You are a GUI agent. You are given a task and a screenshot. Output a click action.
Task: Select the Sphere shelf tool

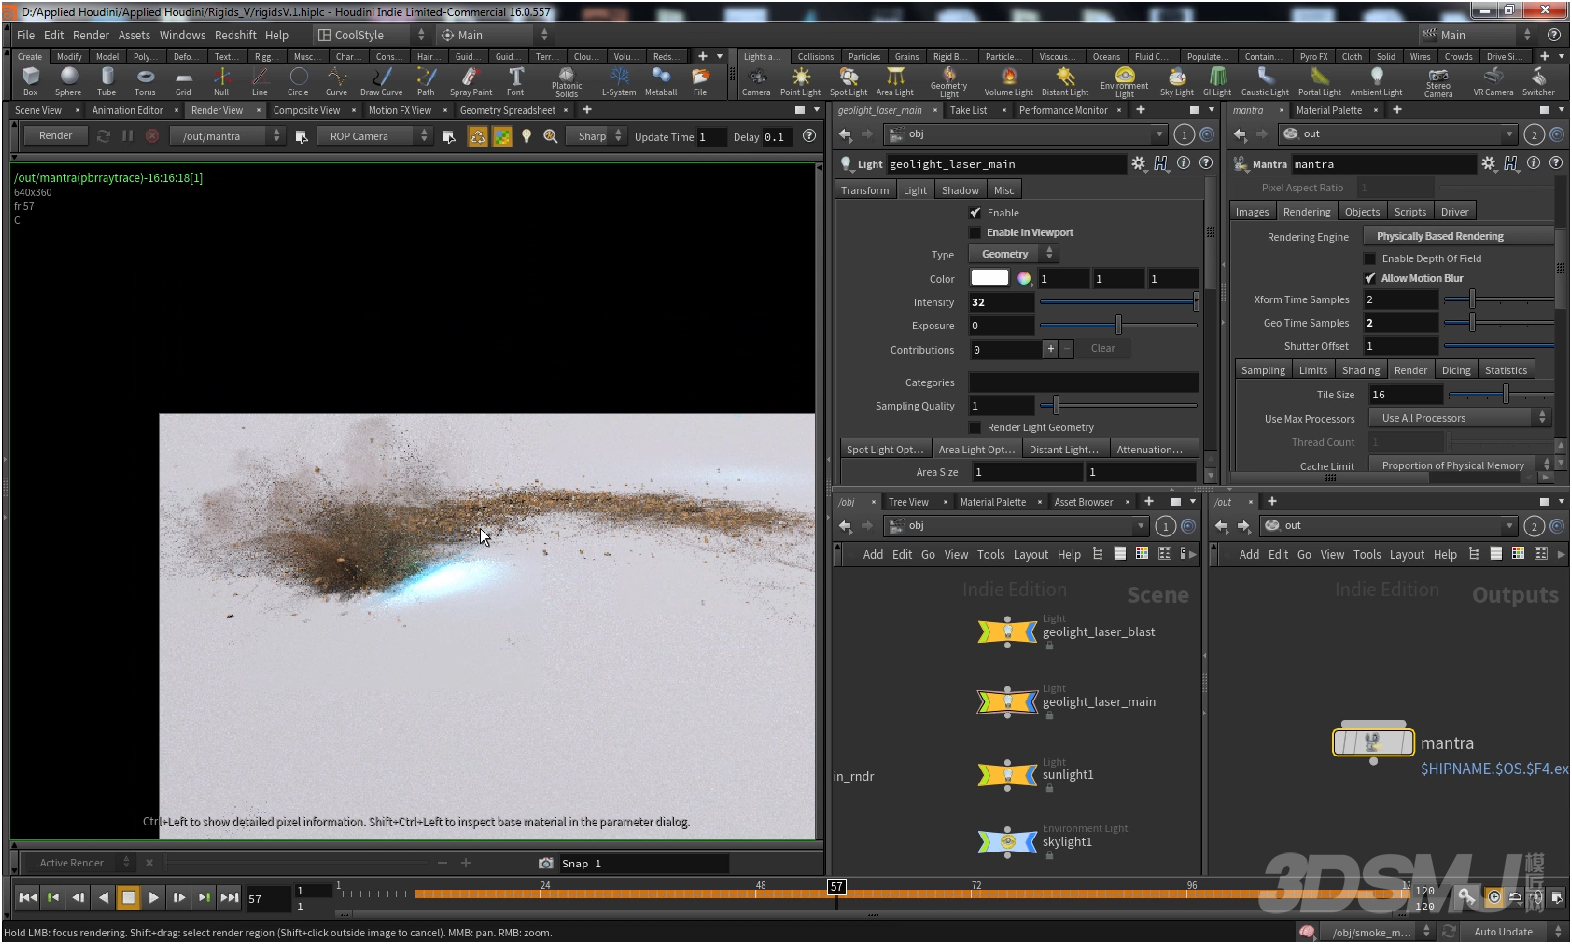68,81
